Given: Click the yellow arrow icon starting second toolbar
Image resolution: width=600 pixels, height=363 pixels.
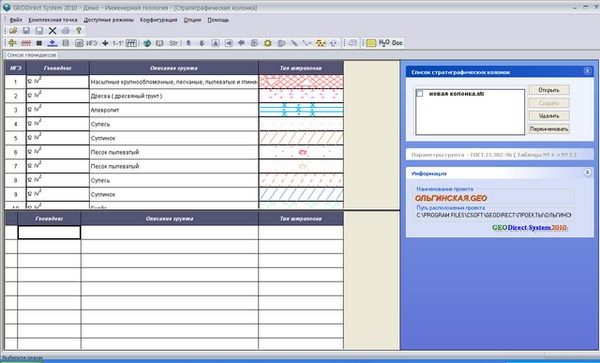Looking at the screenshot, I should [13, 43].
